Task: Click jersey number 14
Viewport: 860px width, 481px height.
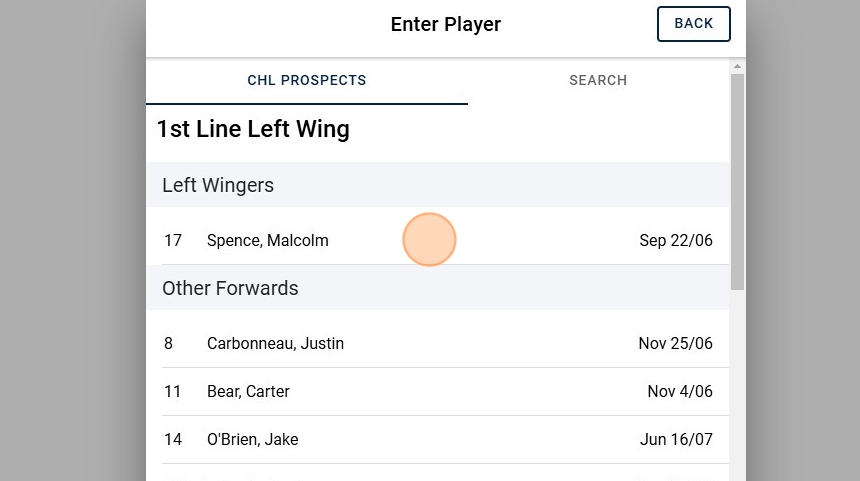Action: pos(173,439)
